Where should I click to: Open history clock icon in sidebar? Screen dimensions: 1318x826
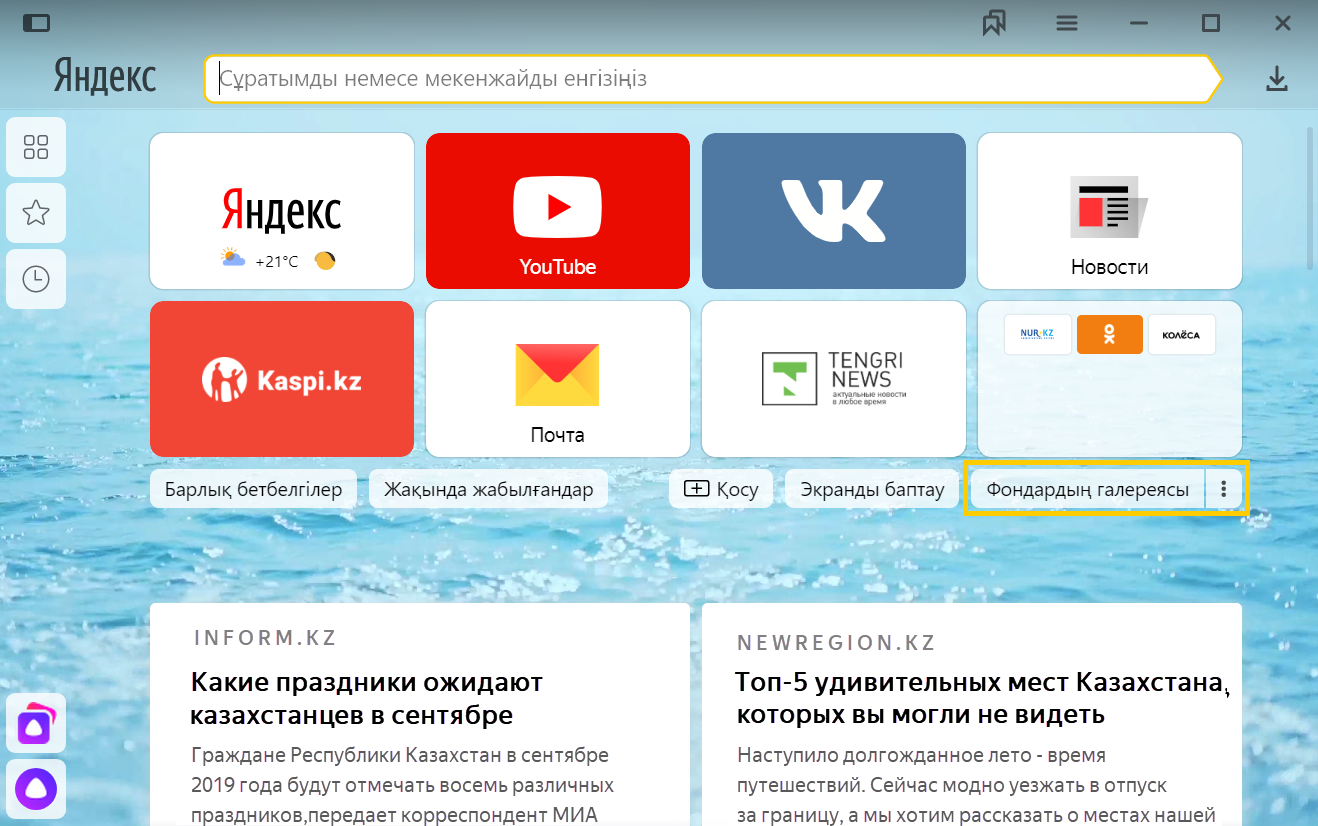click(x=36, y=279)
